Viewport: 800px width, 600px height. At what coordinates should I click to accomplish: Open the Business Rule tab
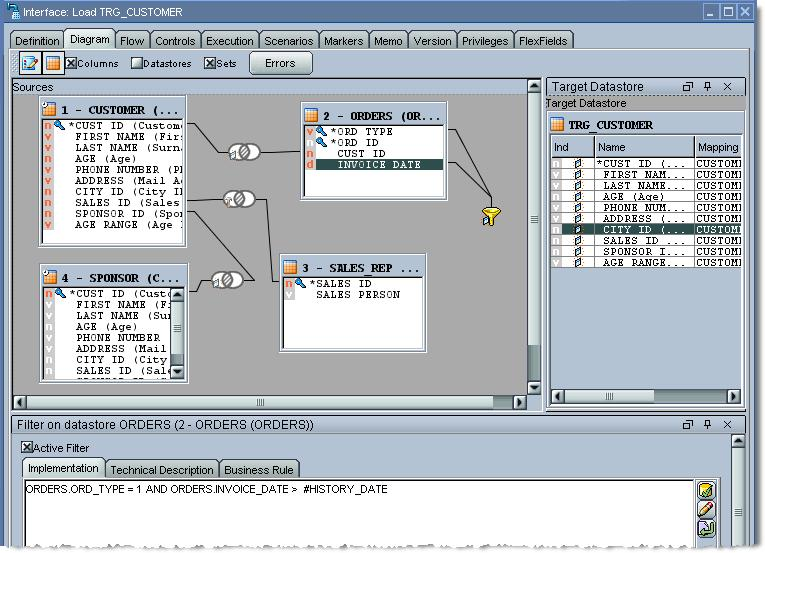pos(258,470)
